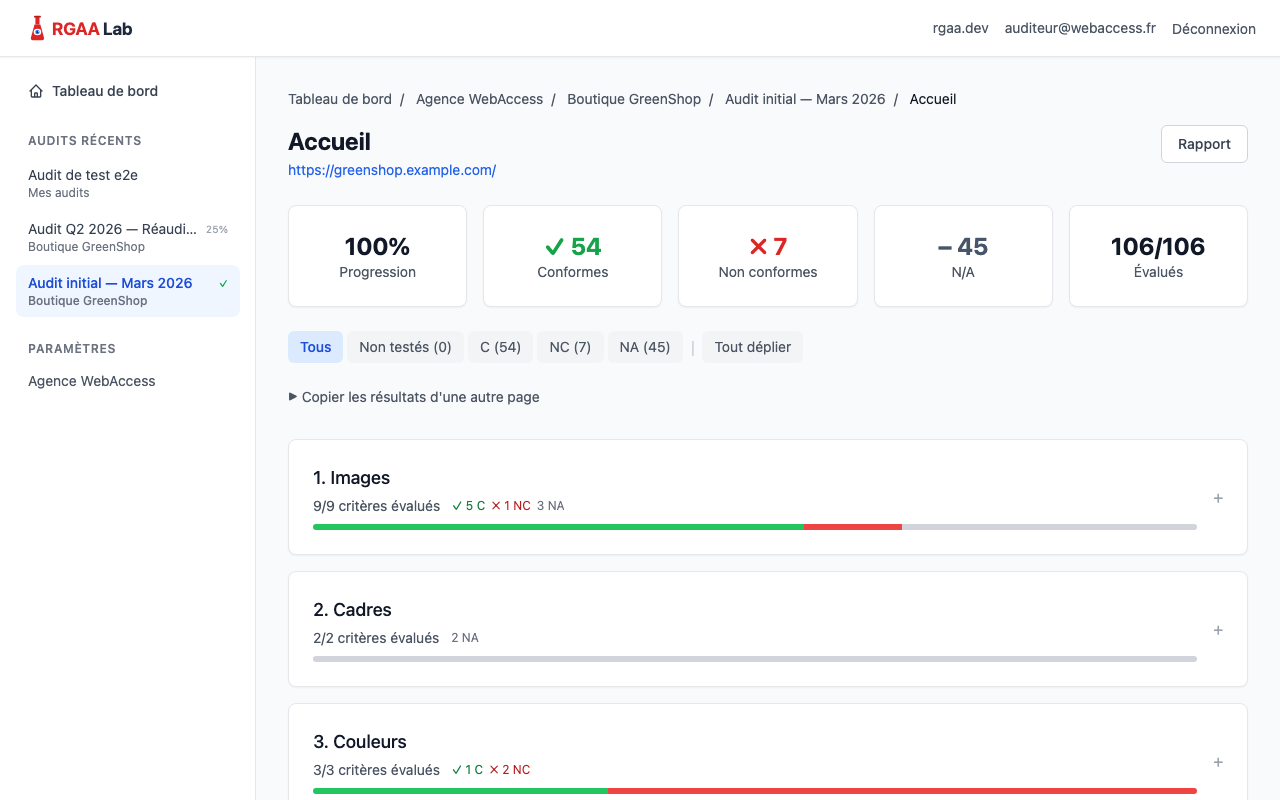Click the checkmark next to Audit initial — Mars 2026
The image size is (1280, 800).
[x=222, y=283]
